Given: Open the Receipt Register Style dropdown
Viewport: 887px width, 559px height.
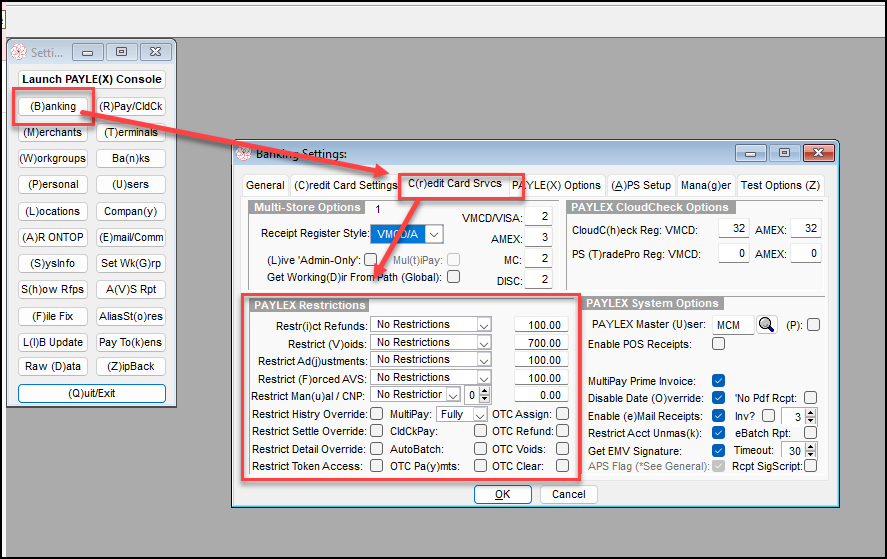Looking at the screenshot, I should [x=434, y=234].
